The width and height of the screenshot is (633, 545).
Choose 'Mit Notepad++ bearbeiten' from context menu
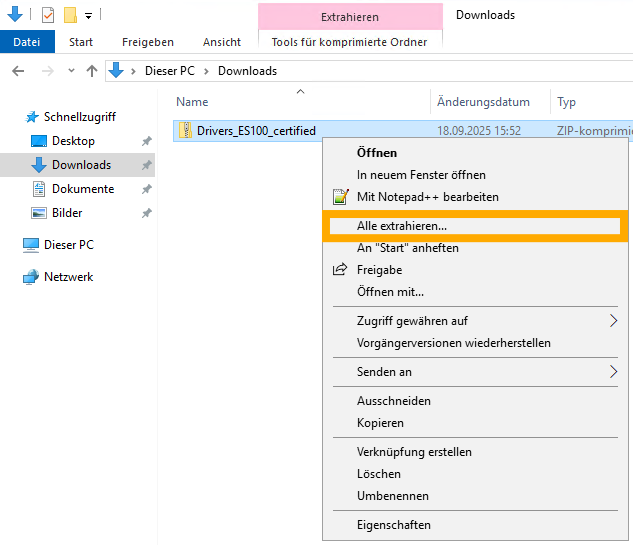427,197
